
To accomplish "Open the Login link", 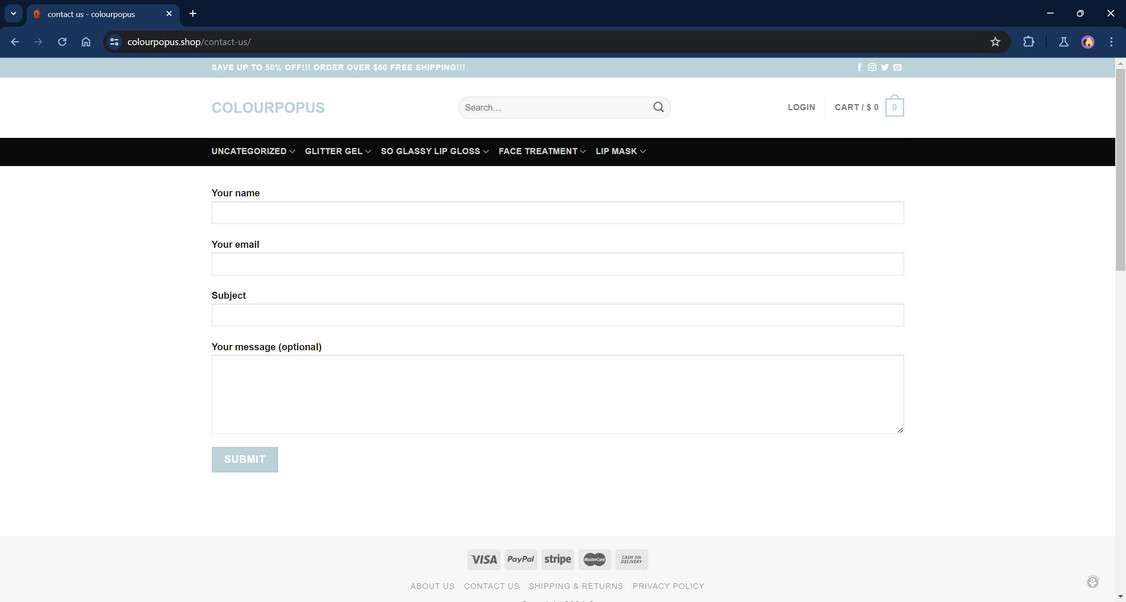I will point(801,107).
